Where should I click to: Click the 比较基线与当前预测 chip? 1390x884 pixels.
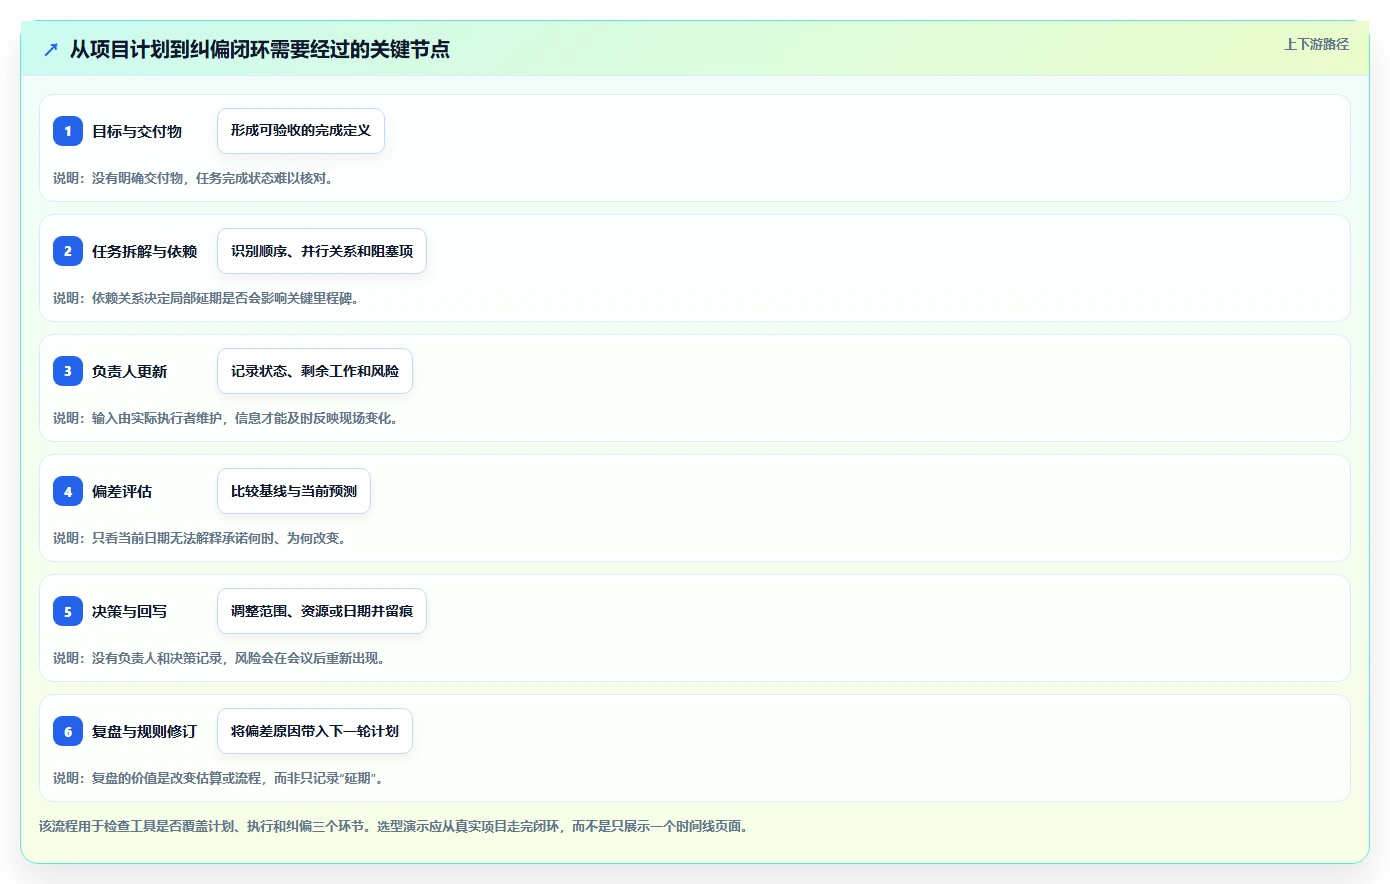click(294, 491)
